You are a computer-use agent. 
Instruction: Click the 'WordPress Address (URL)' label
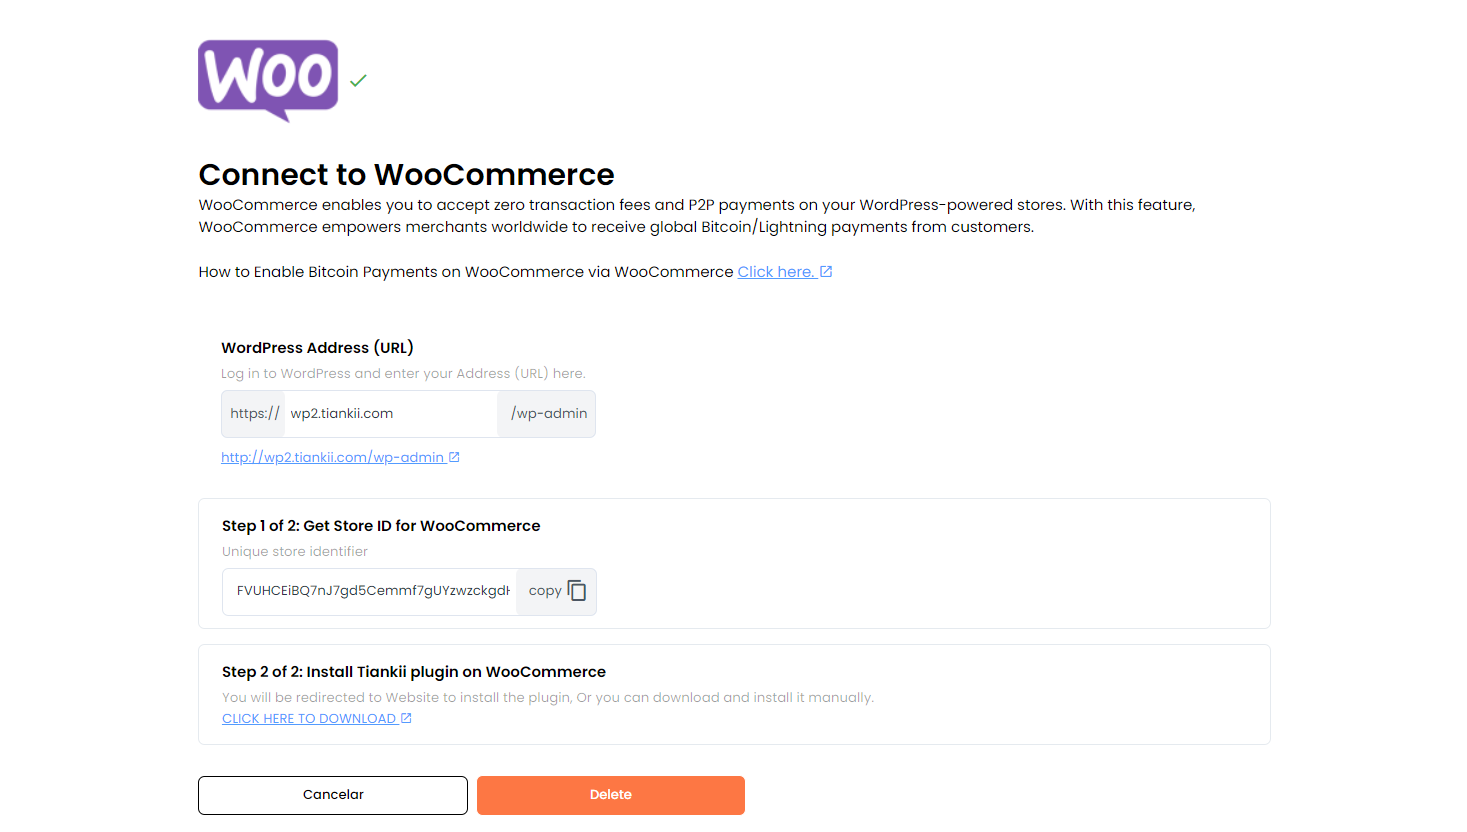click(317, 348)
